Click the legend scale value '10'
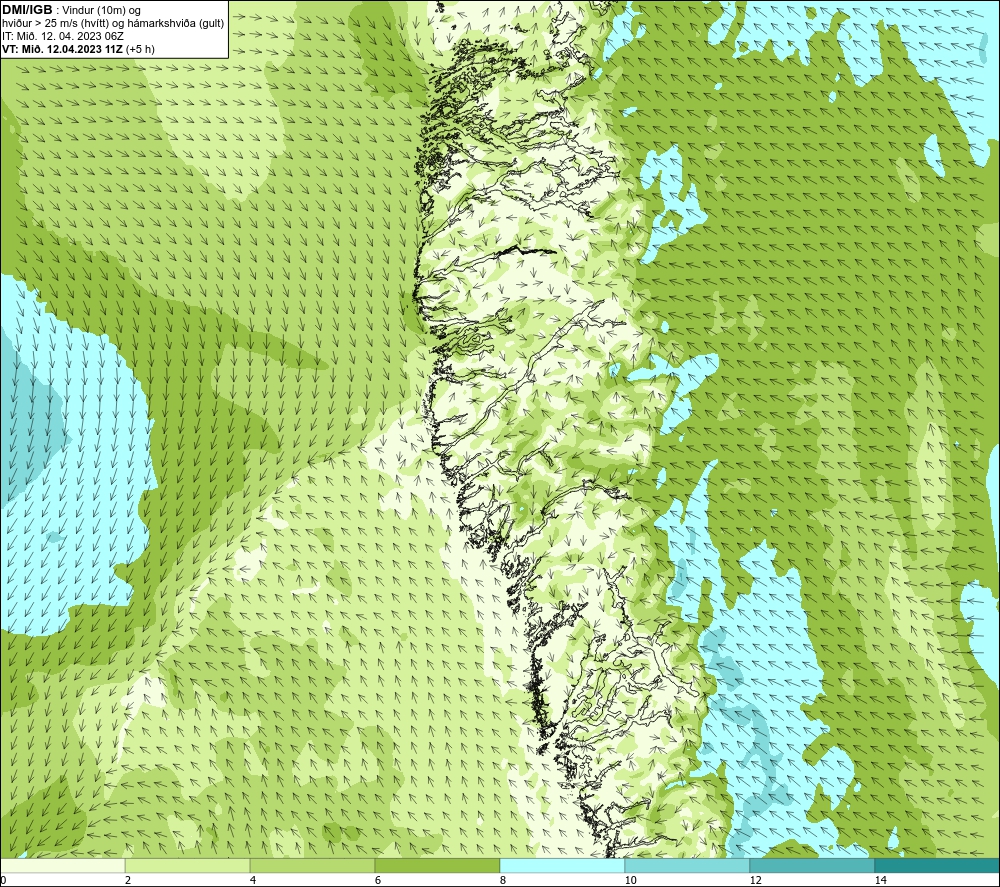Viewport: 1000px width, 887px height. click(x=631, y=880)
